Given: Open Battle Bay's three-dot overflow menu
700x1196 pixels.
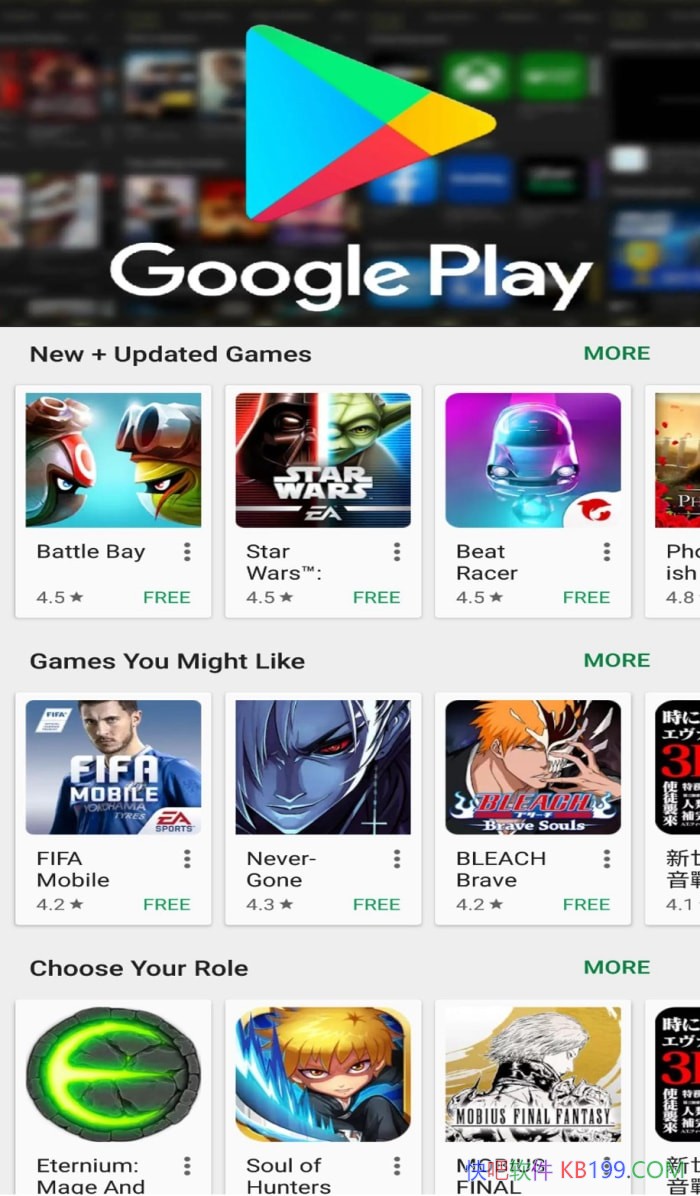Looking at the screenshot, I should 187,552.
